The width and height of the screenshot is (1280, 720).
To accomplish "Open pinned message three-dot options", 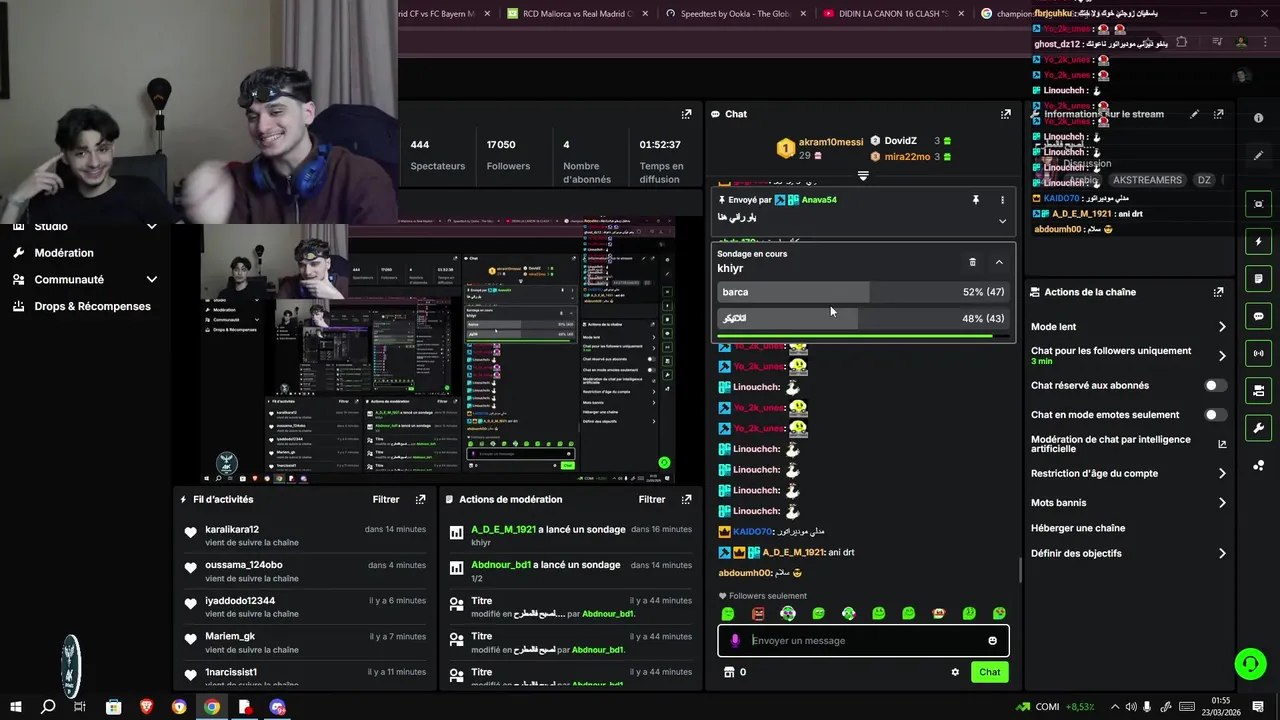I will coord(1002,200).
